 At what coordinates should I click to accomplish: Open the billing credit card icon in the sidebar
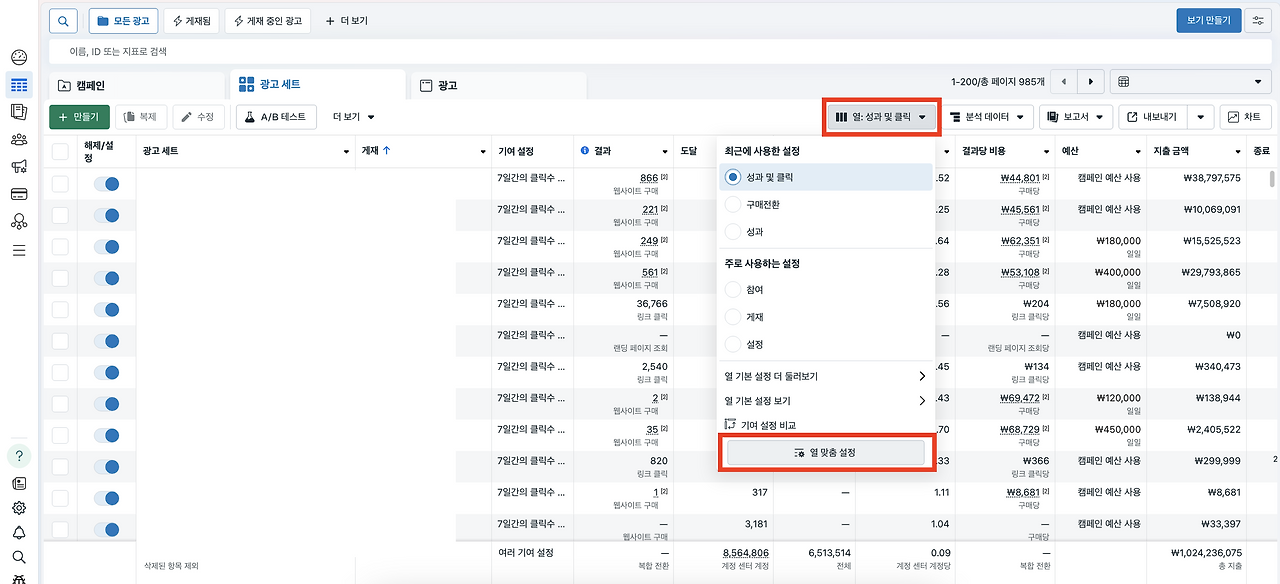tap(19, 194)
